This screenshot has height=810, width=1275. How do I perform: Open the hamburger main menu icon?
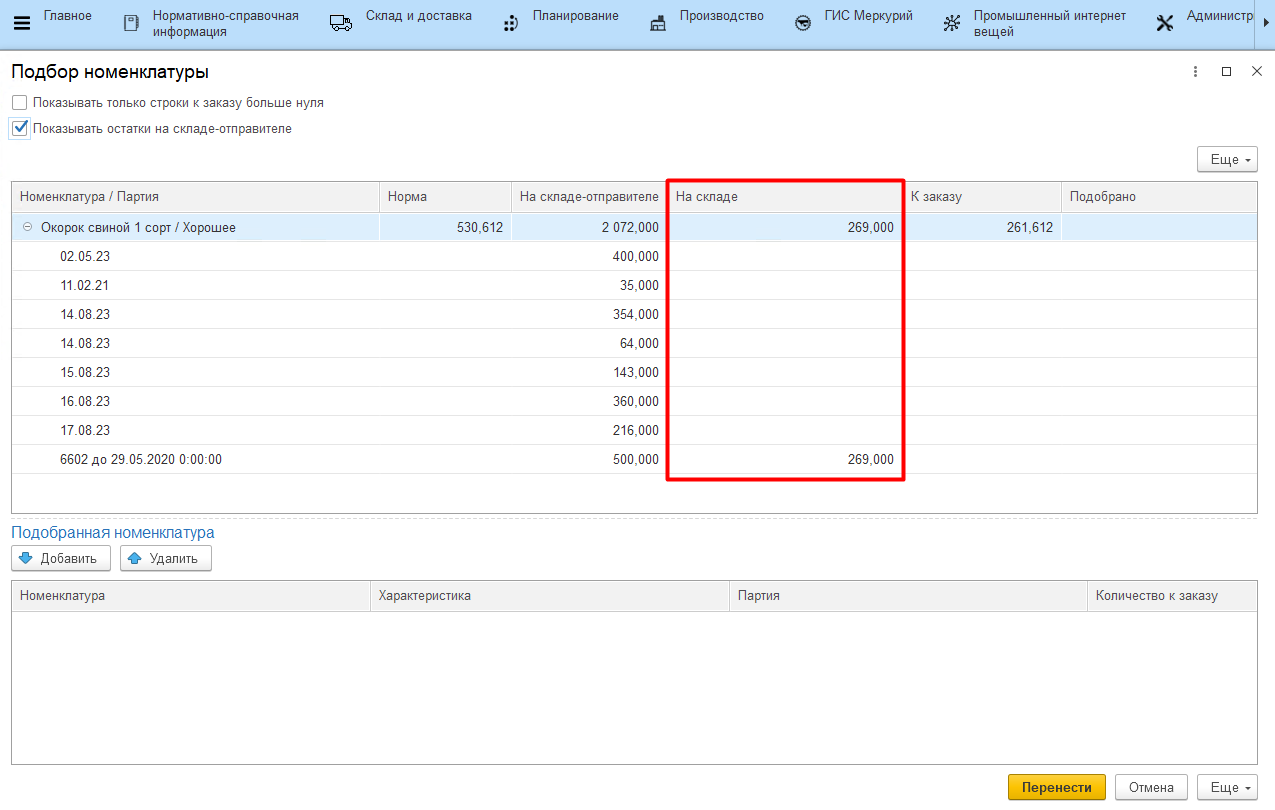(21, 24)
